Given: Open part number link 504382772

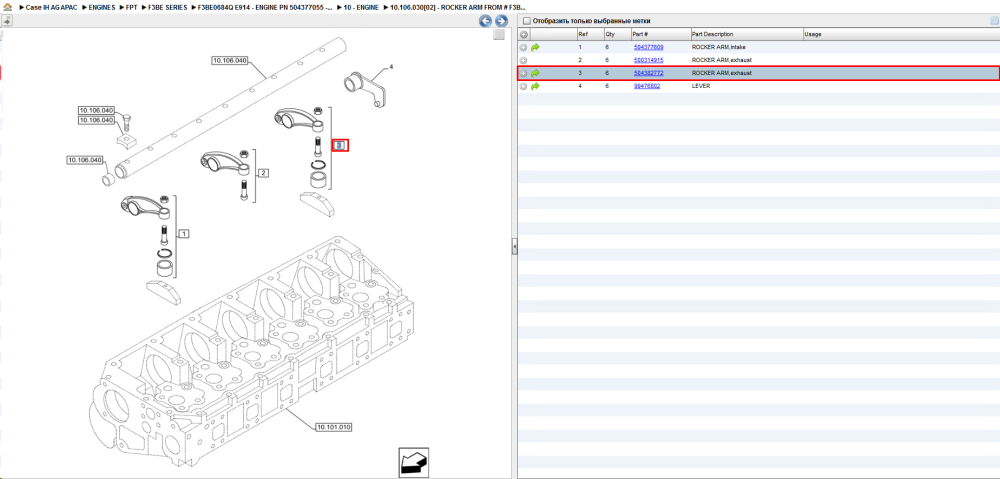Looking at the screenshot, I should 648,73.
